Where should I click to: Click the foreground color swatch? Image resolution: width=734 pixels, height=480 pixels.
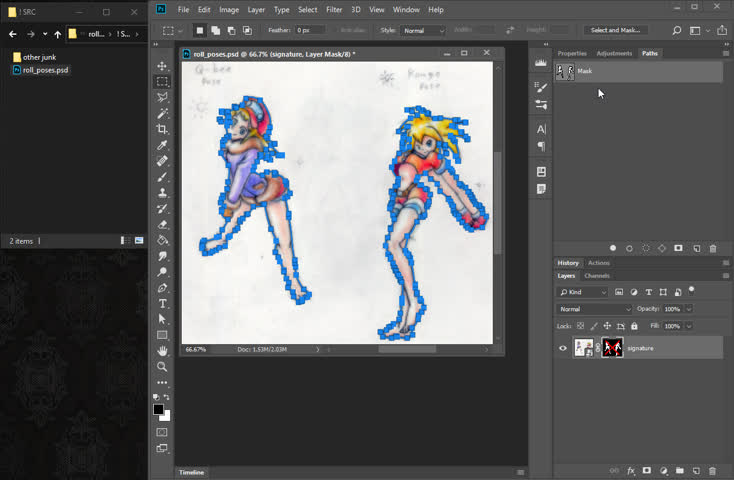click(x=158, y=410)
